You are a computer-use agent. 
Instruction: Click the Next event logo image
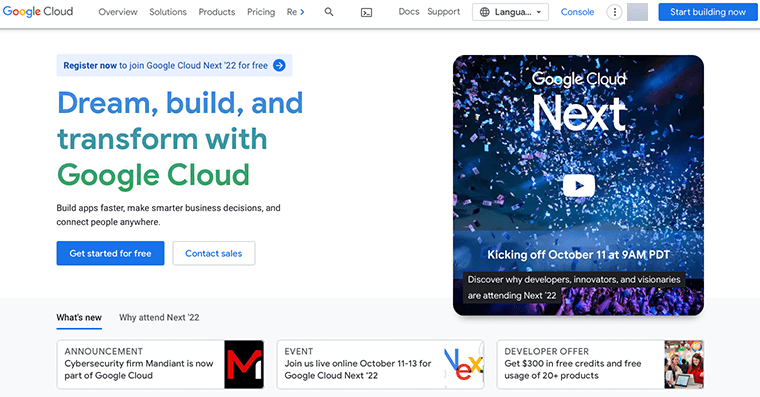tap(464, 365)
